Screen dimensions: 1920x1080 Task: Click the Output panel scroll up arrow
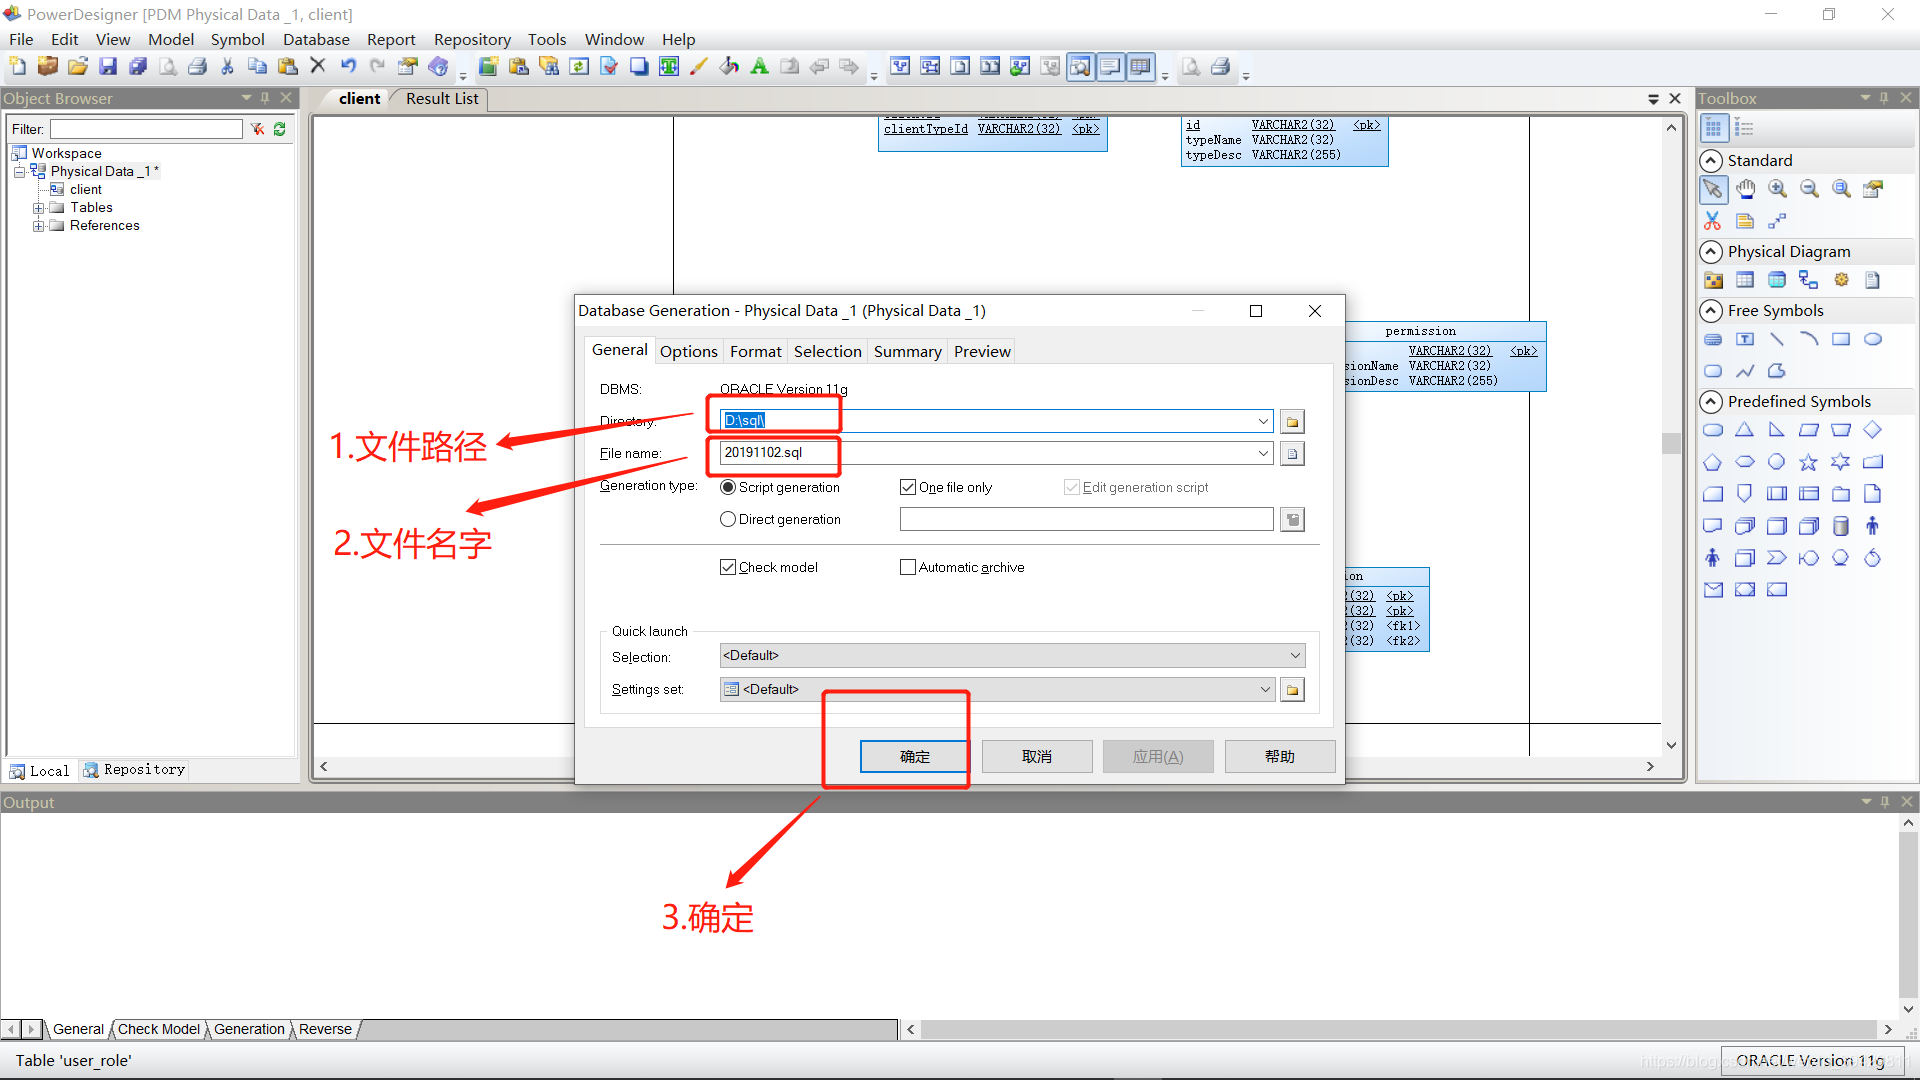[1909, 823]
